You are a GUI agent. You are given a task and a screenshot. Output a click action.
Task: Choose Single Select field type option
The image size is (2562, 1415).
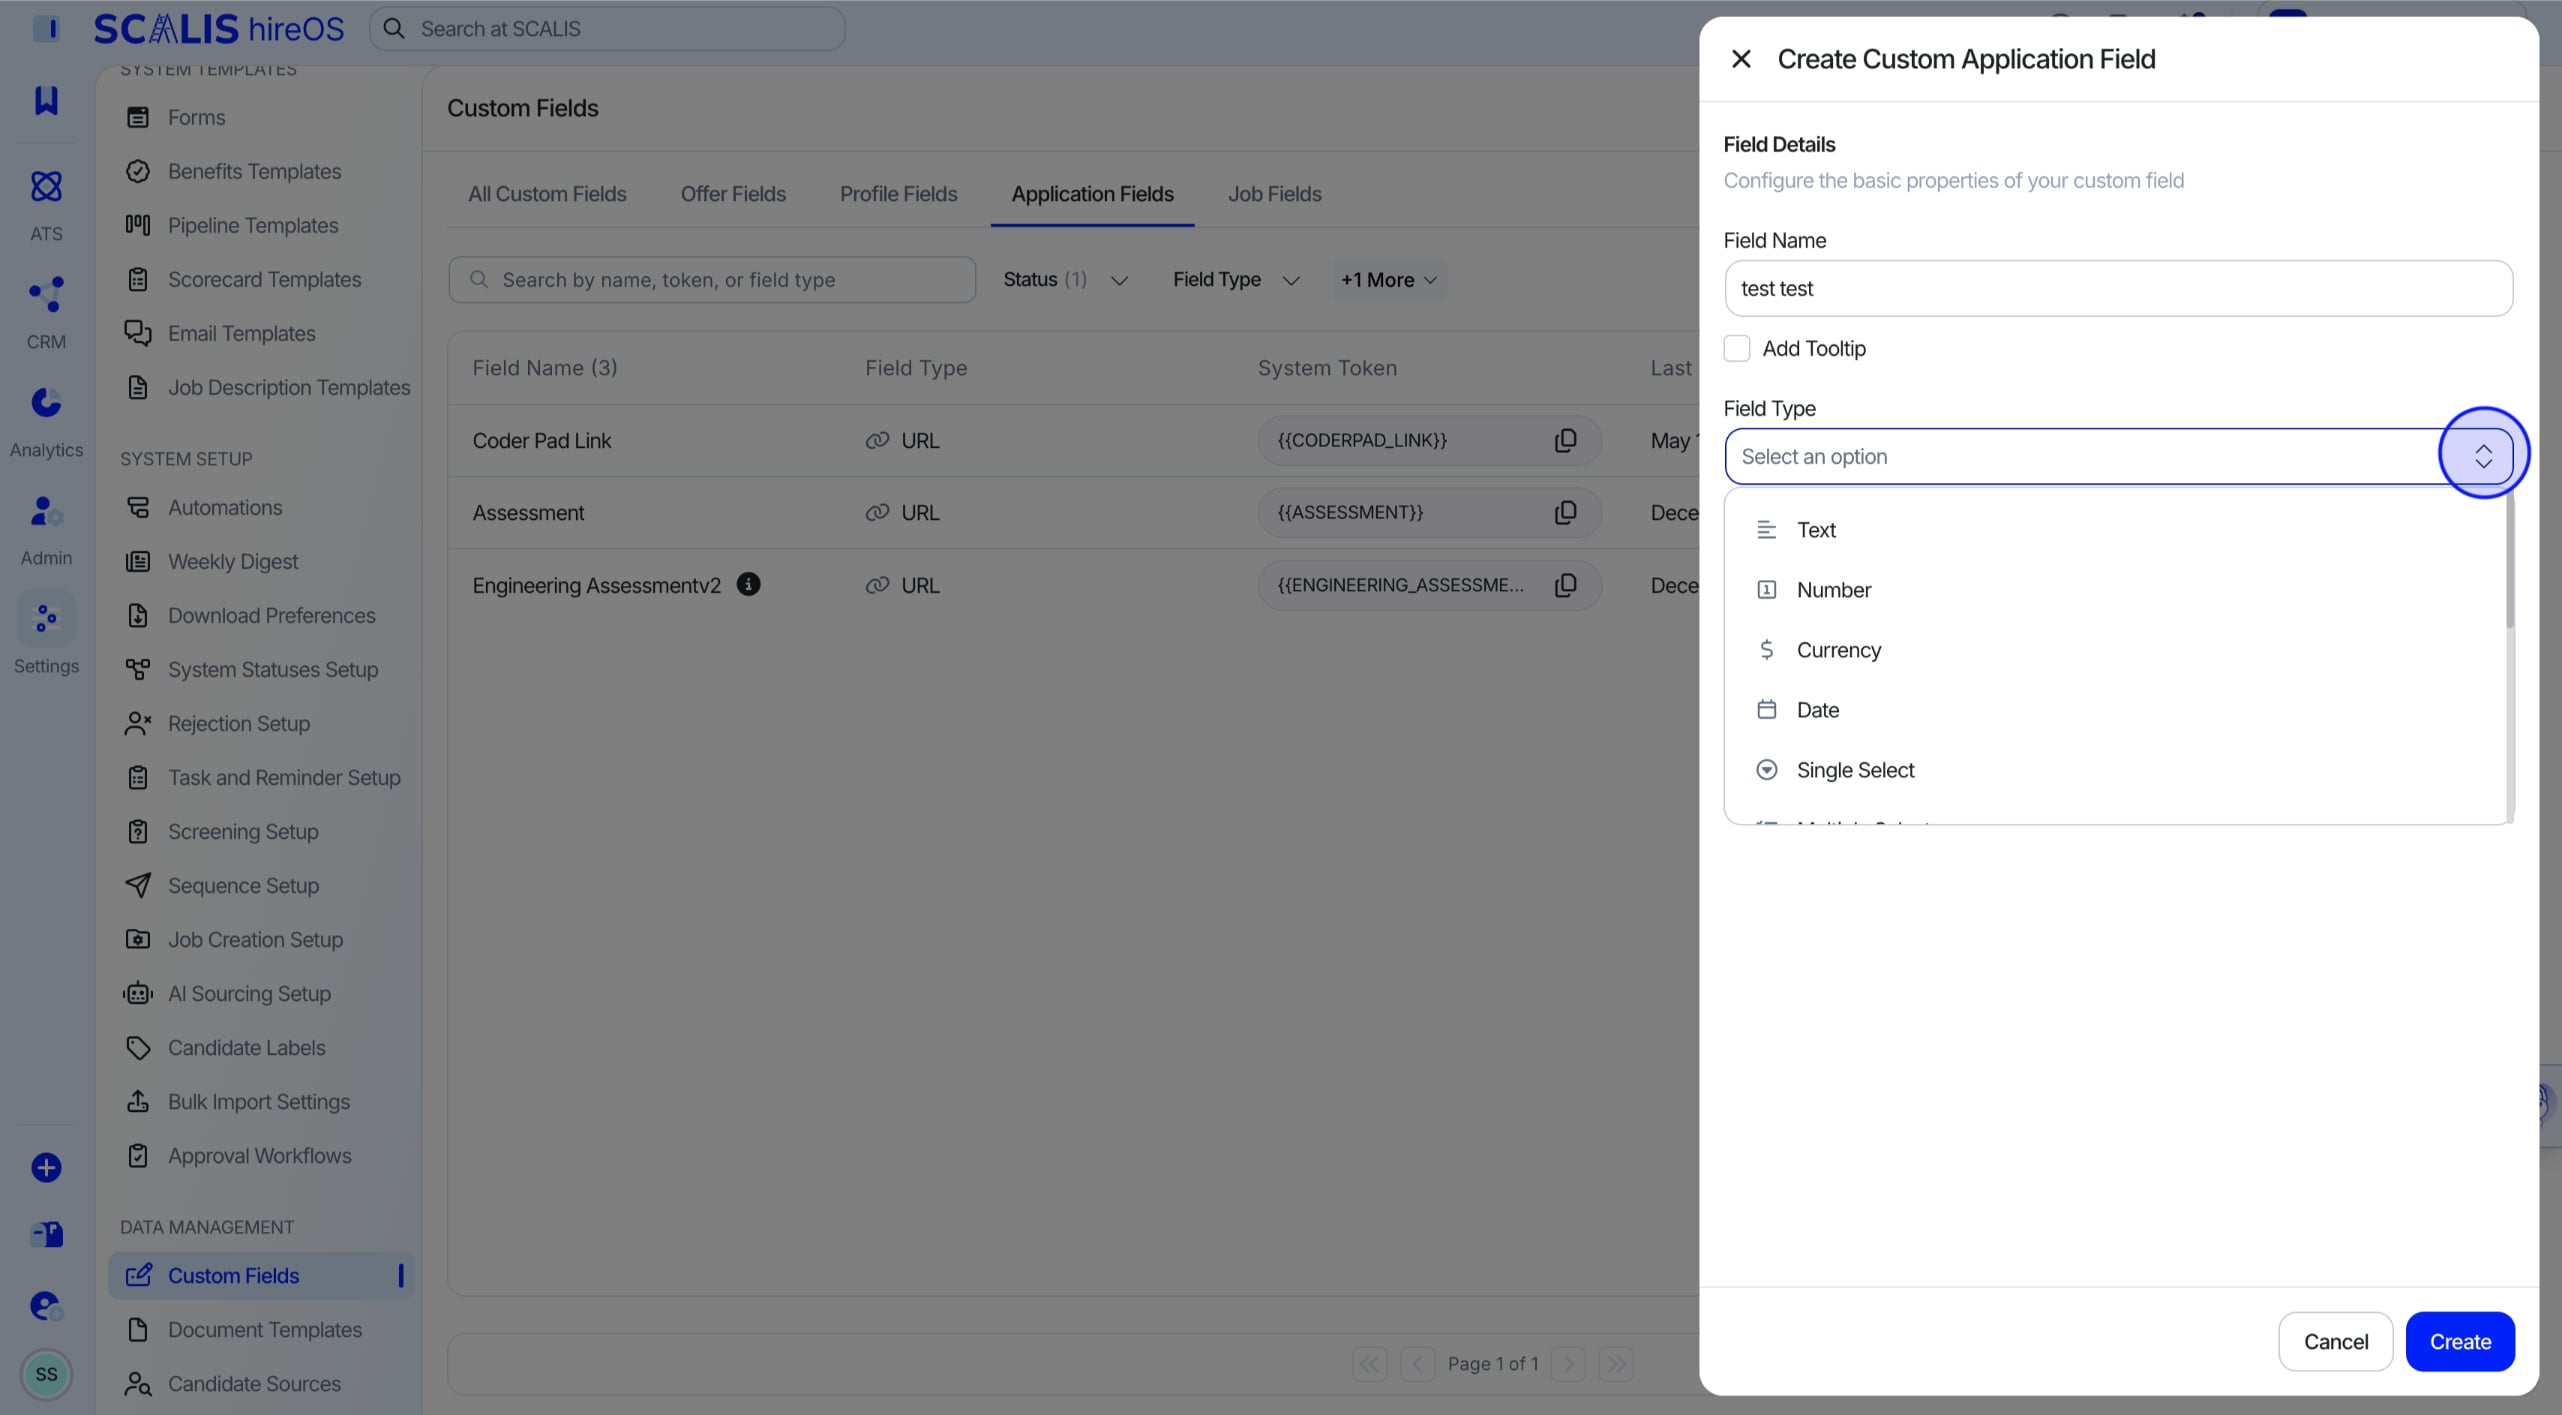(2115, 769)
